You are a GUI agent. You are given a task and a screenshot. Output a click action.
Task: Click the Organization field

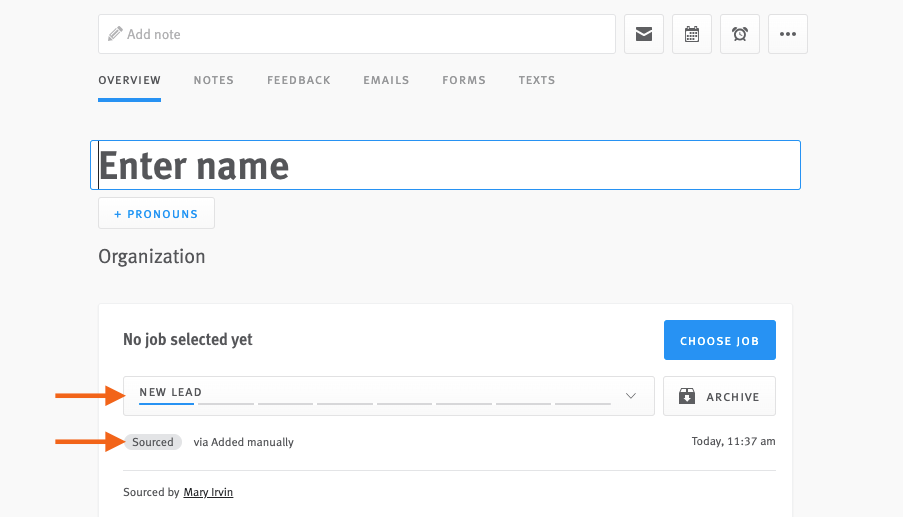[x=152, y=256]
